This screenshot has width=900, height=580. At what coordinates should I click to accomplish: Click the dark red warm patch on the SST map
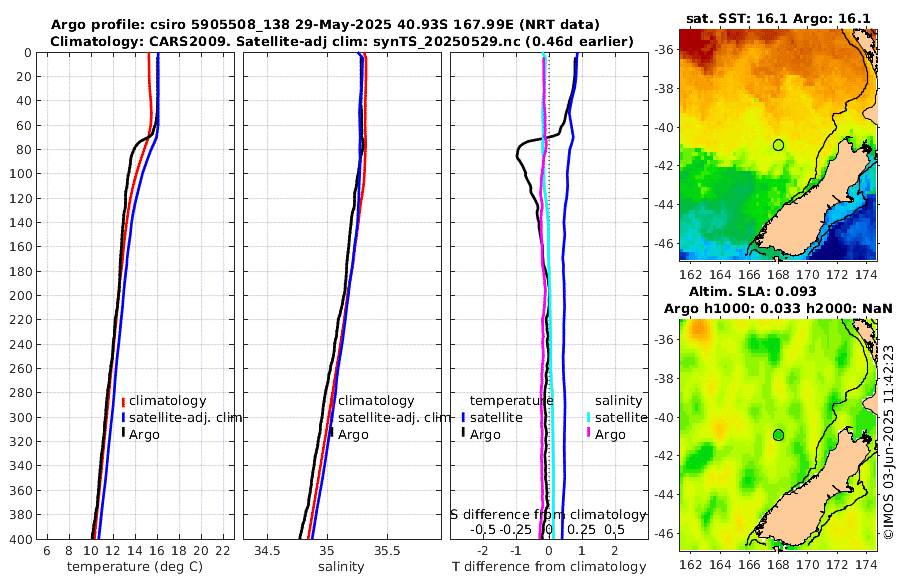point(696,45)
